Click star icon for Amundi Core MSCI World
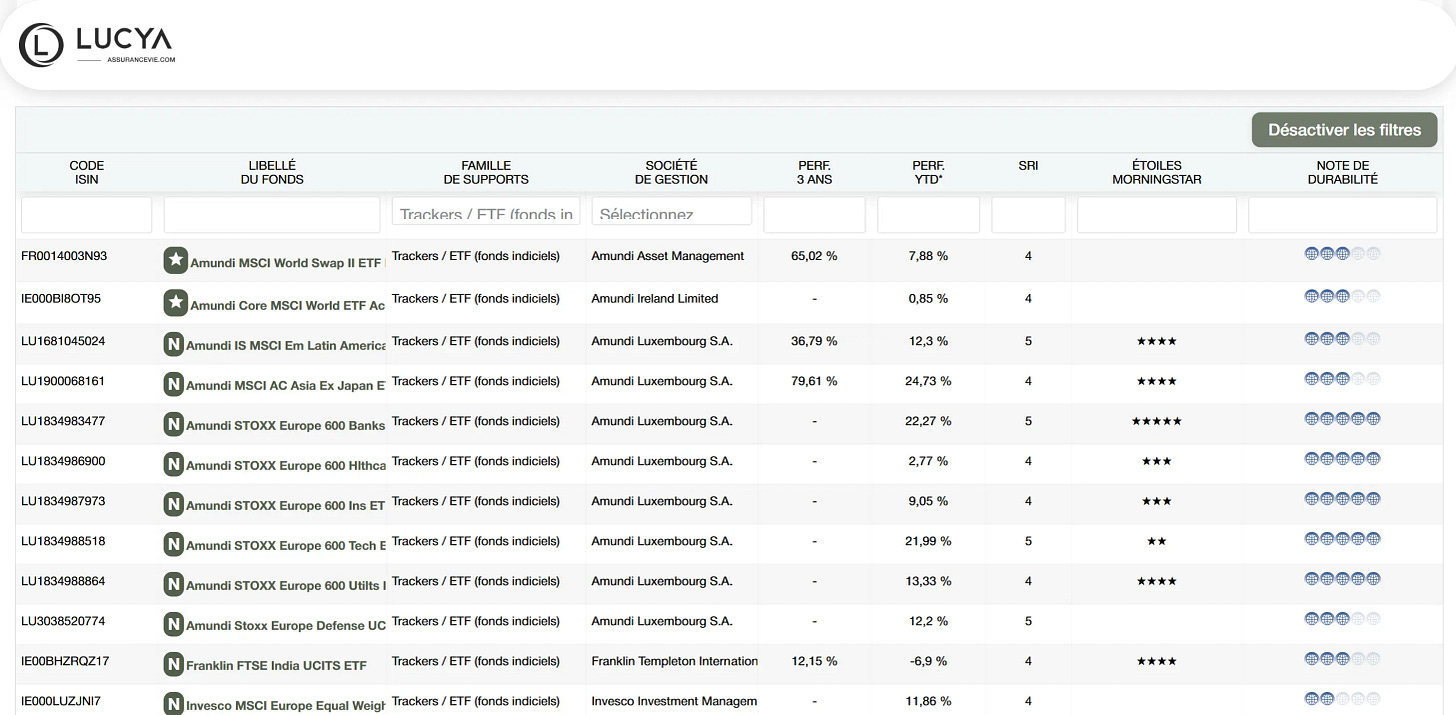 coord(175,302)
